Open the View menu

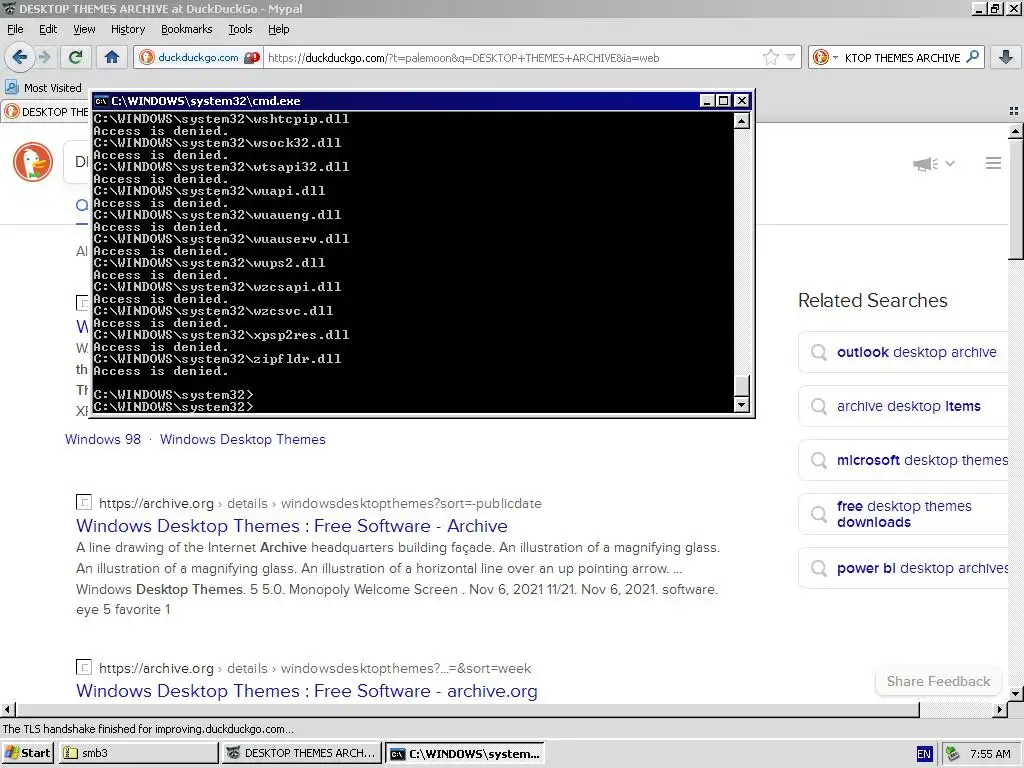(x=84, y=29)
